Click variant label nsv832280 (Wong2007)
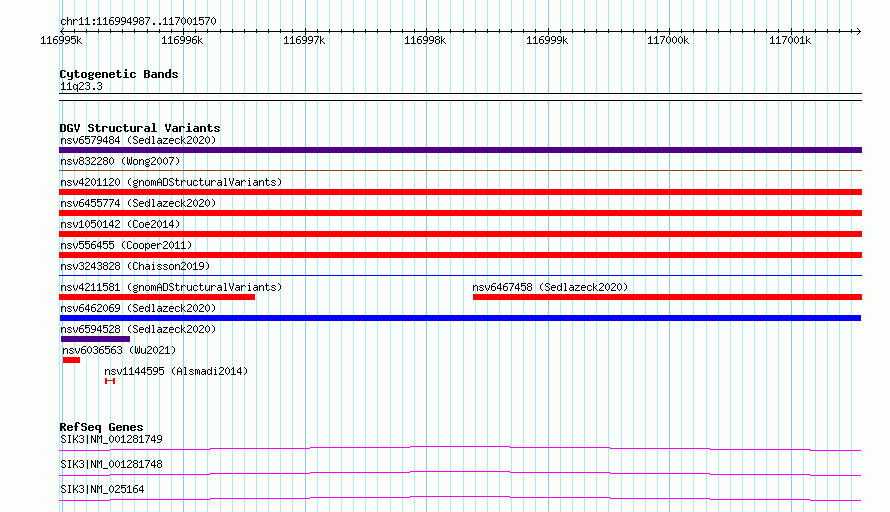890x512 pixels. pyautogui.click(x=120, y=161)
